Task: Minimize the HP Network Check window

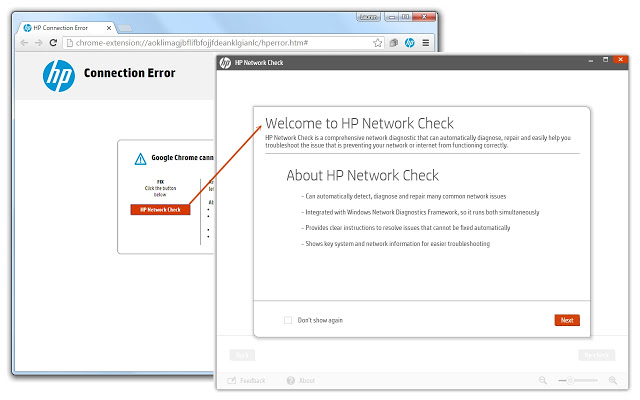Action: 591,60
